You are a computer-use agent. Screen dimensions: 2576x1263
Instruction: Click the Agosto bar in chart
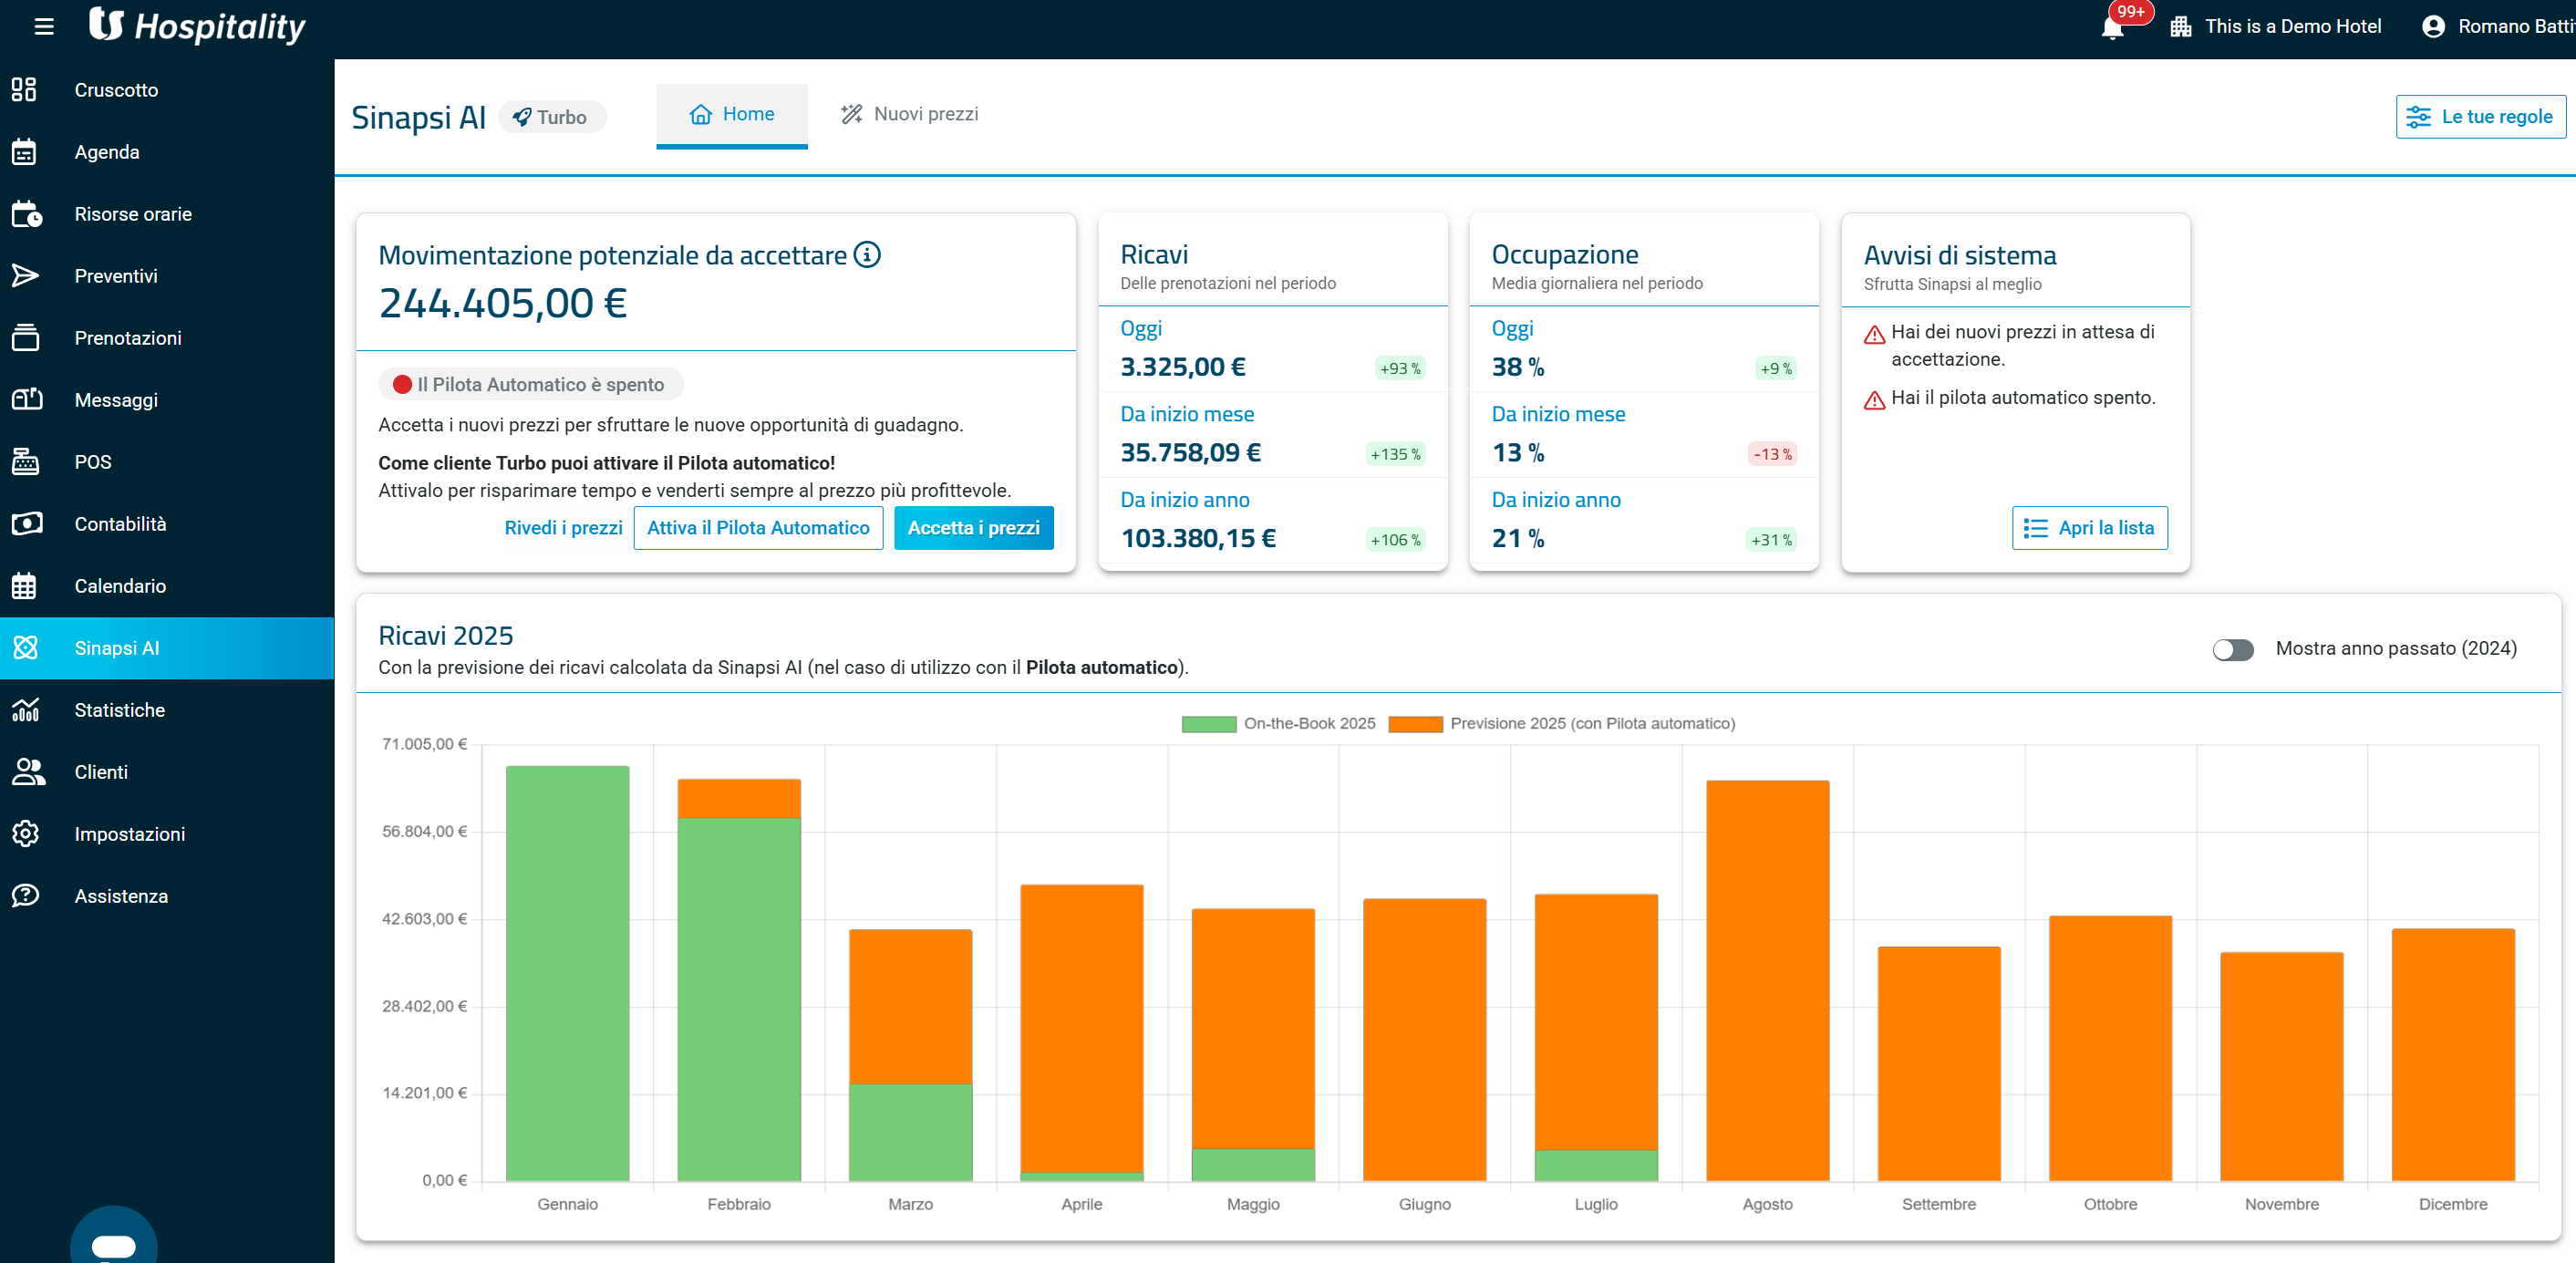click(1767, 980)
